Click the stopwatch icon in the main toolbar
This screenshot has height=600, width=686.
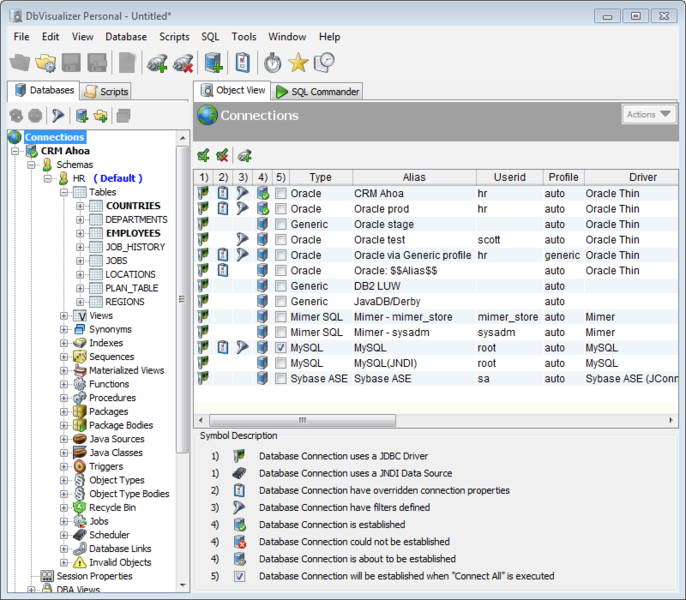[x=272, y=63]
